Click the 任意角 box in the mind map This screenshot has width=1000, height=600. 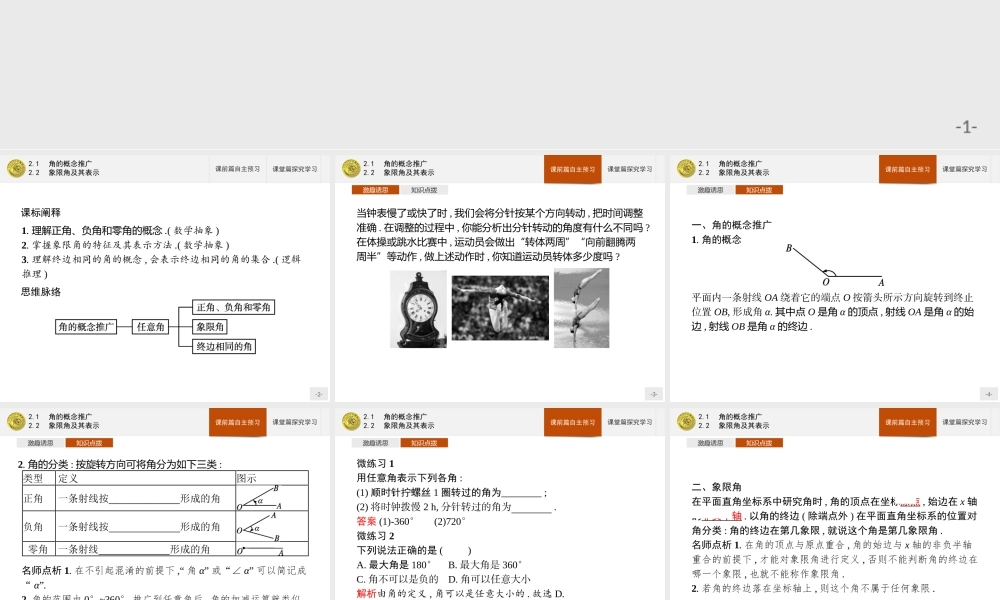click(150, 326)
